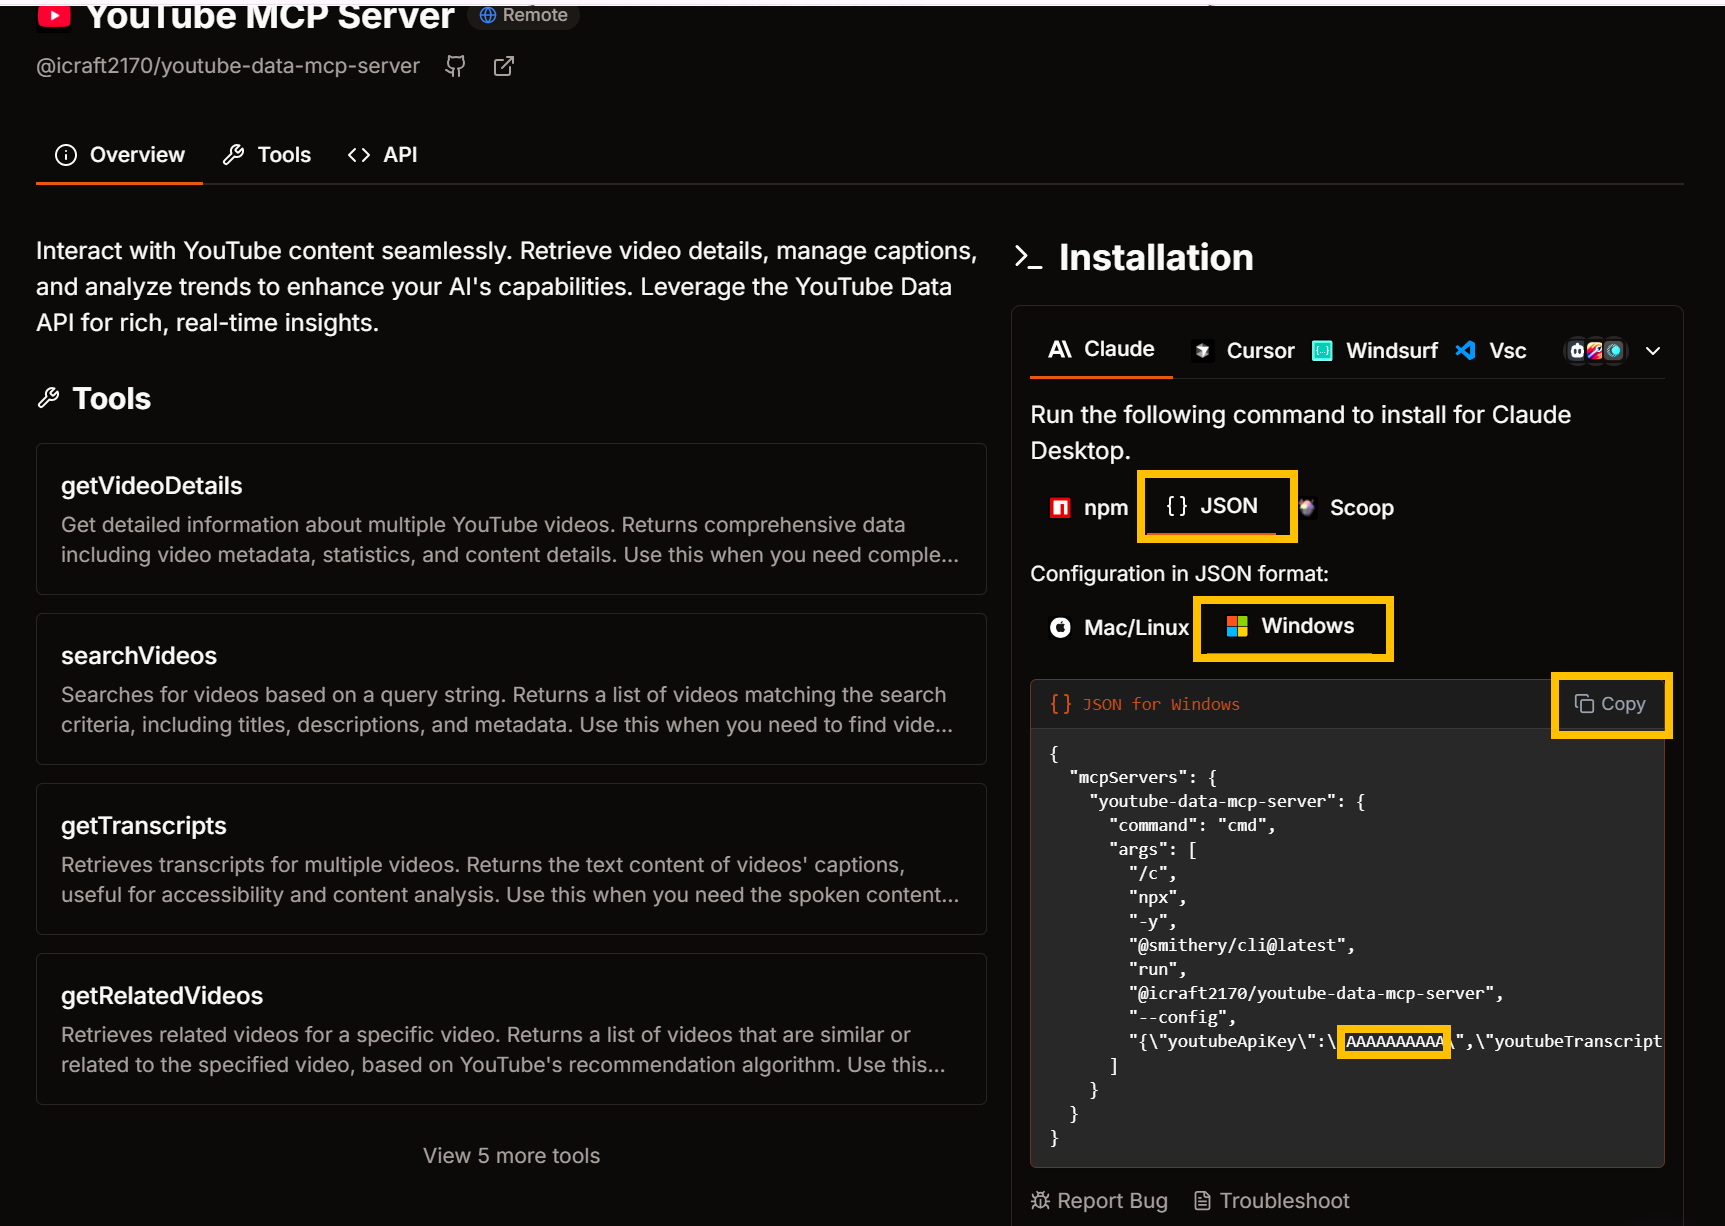Select the Mac/Linux configuration option
The width and height of the screenshot is (1725, 1226).
coord(1119,628)
